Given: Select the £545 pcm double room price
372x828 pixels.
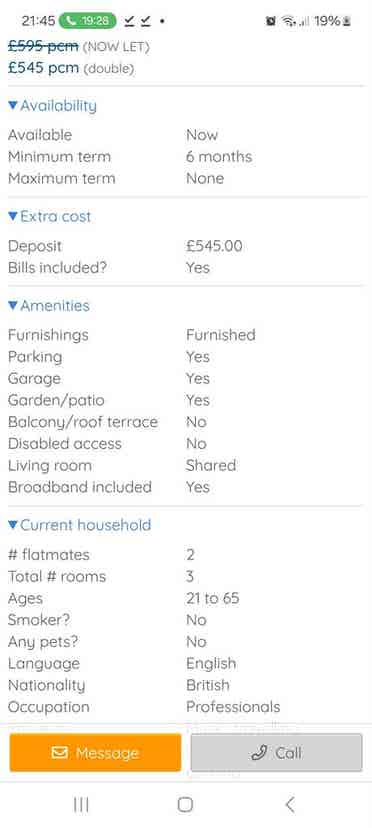Looking at the screenshot, I should tap(44, 68).
